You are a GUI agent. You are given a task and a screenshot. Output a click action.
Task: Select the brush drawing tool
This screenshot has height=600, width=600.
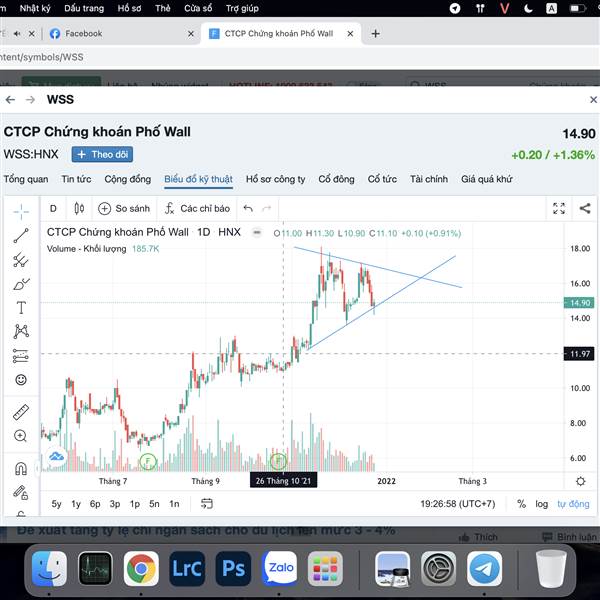click(21, 284)
